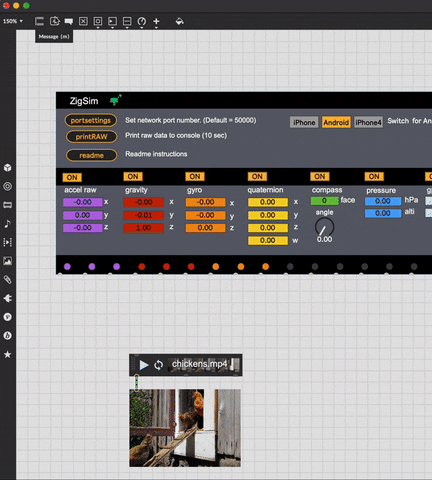Open the Dial tool dropdown arrow
The width and height of the screenshot is (432, 480).
point(142,28)
